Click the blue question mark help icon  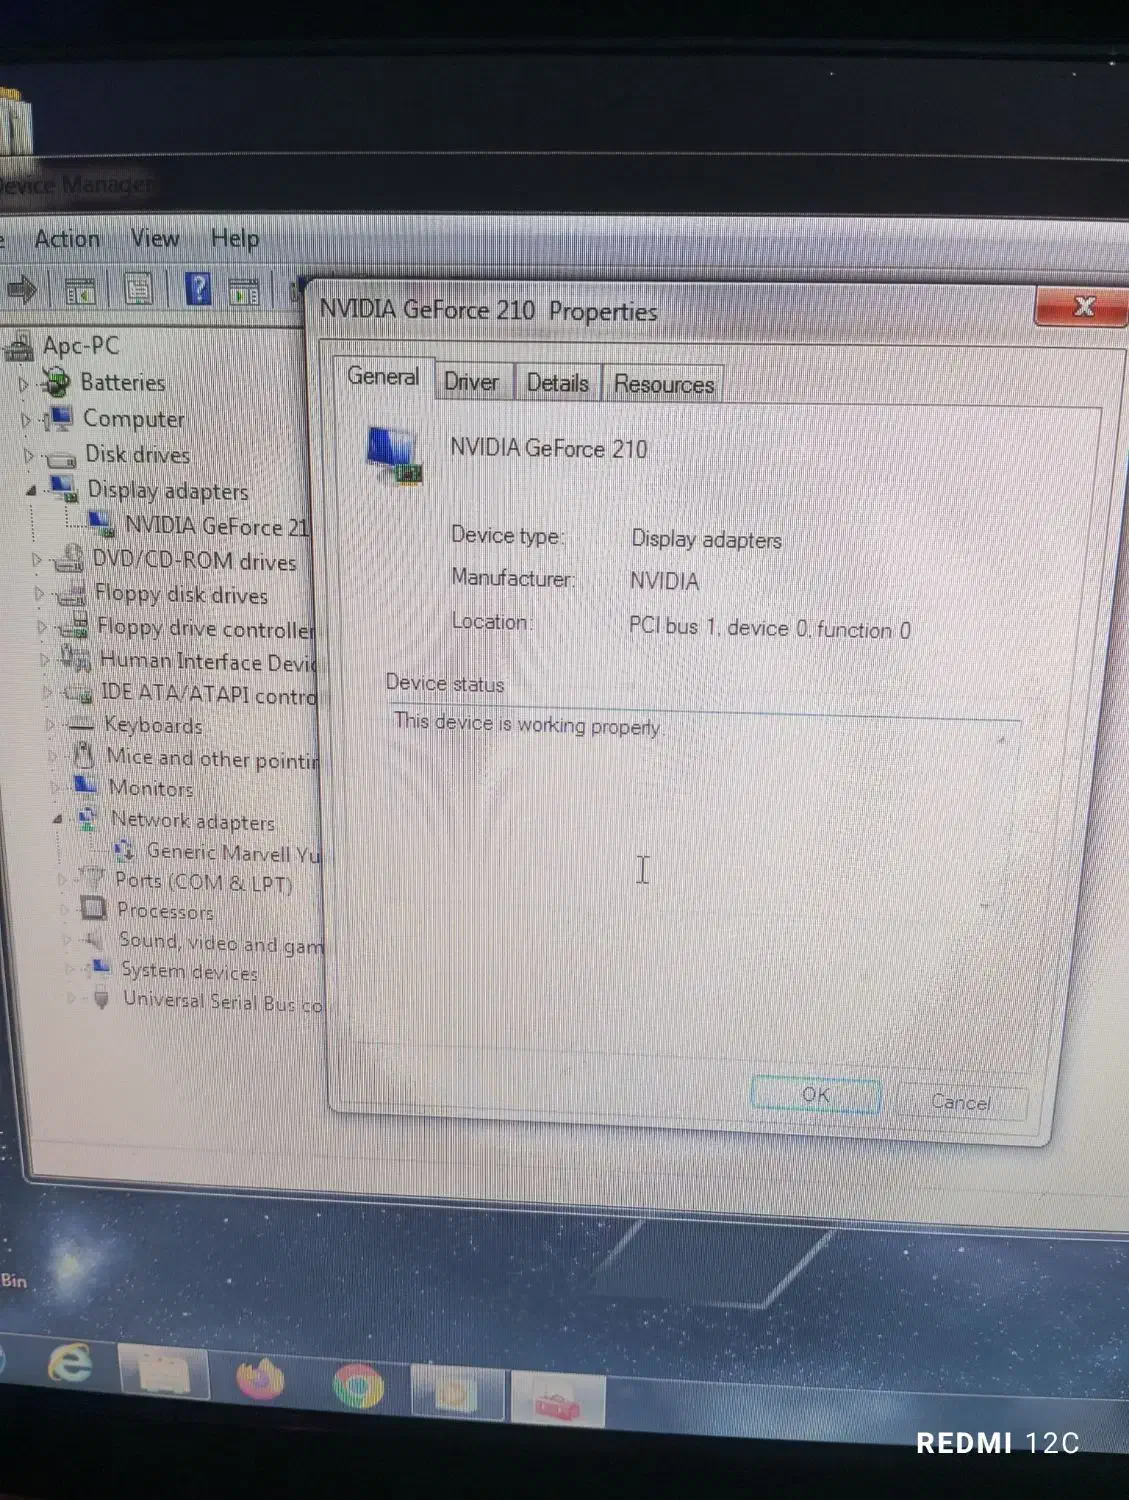pyautogui.click(x=198, y=289)
